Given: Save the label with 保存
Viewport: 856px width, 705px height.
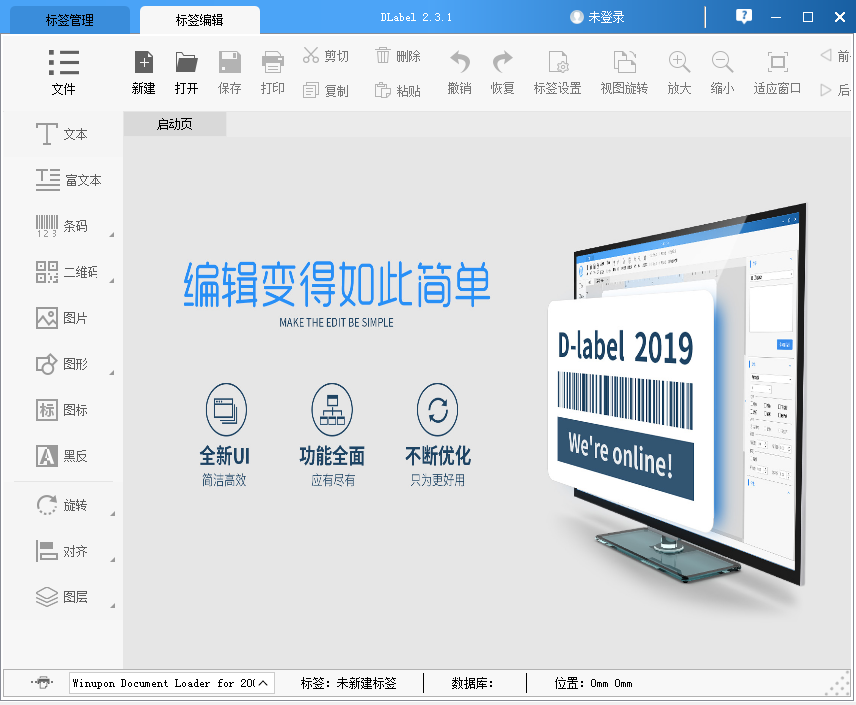Looking at the screenshot, I should pyautogui.click(x=229, y=73).
